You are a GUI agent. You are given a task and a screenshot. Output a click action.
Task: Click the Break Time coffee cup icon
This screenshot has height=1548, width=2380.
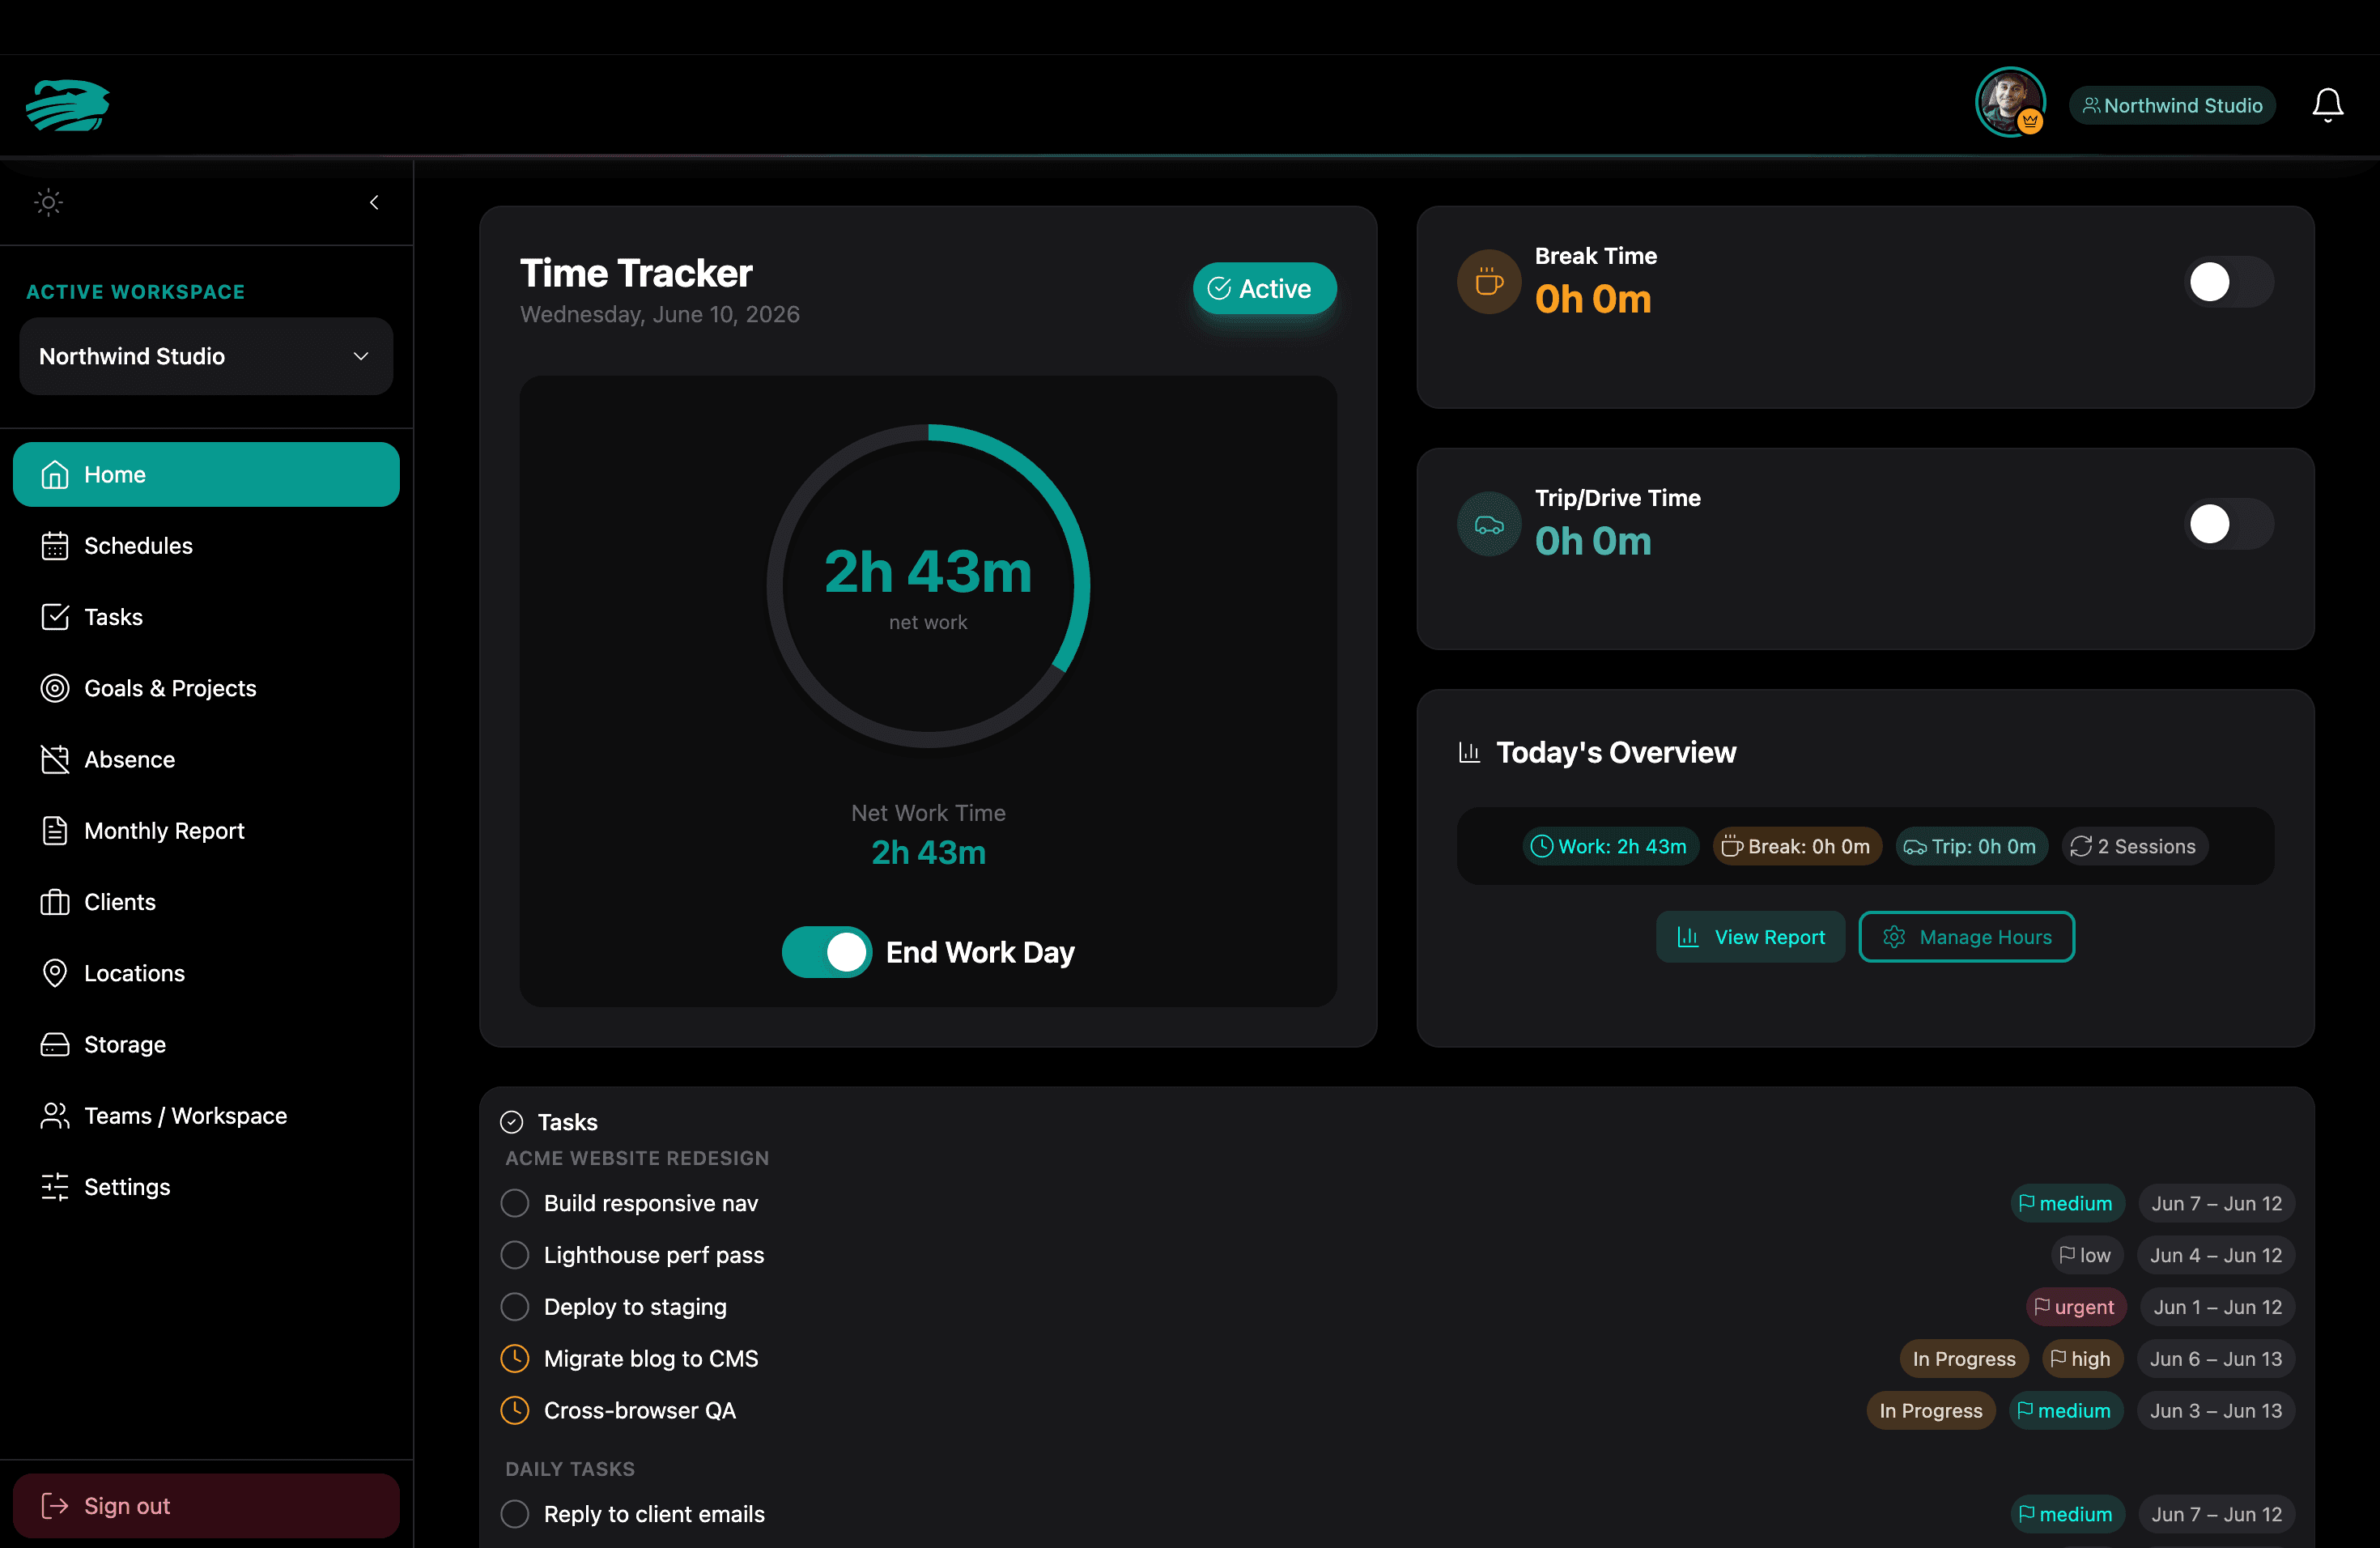(x=1489, y=282)
